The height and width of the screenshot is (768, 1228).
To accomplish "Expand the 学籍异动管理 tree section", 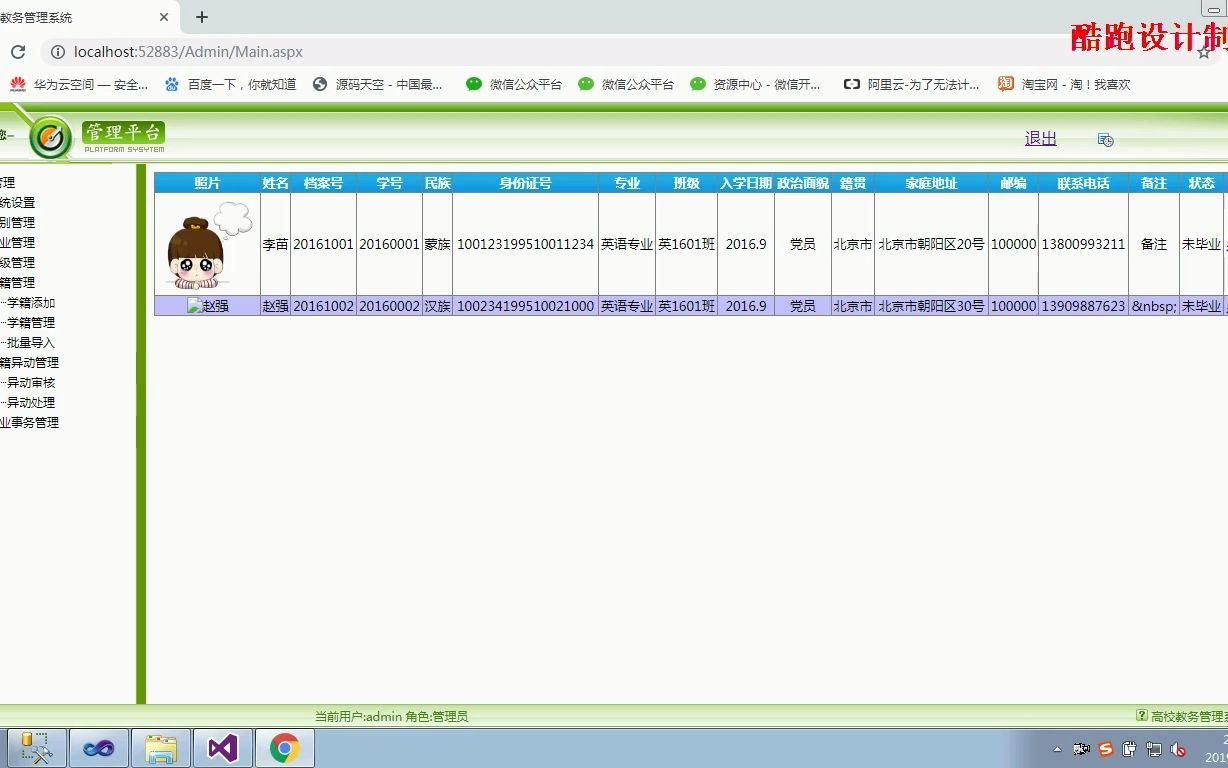I will (31, 362).
